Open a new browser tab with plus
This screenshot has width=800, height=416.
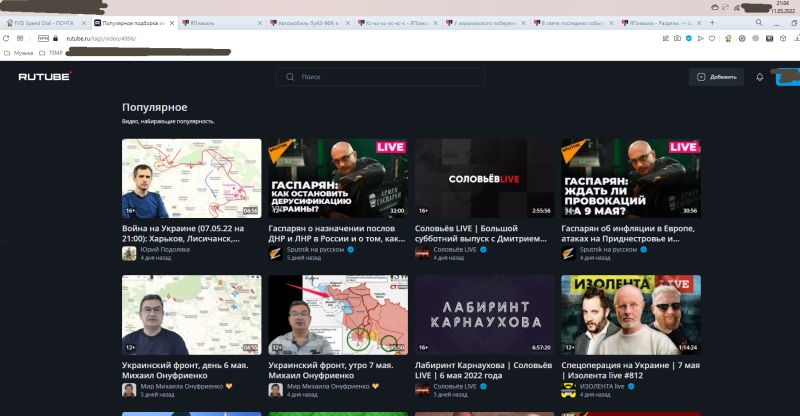point(712,22)
